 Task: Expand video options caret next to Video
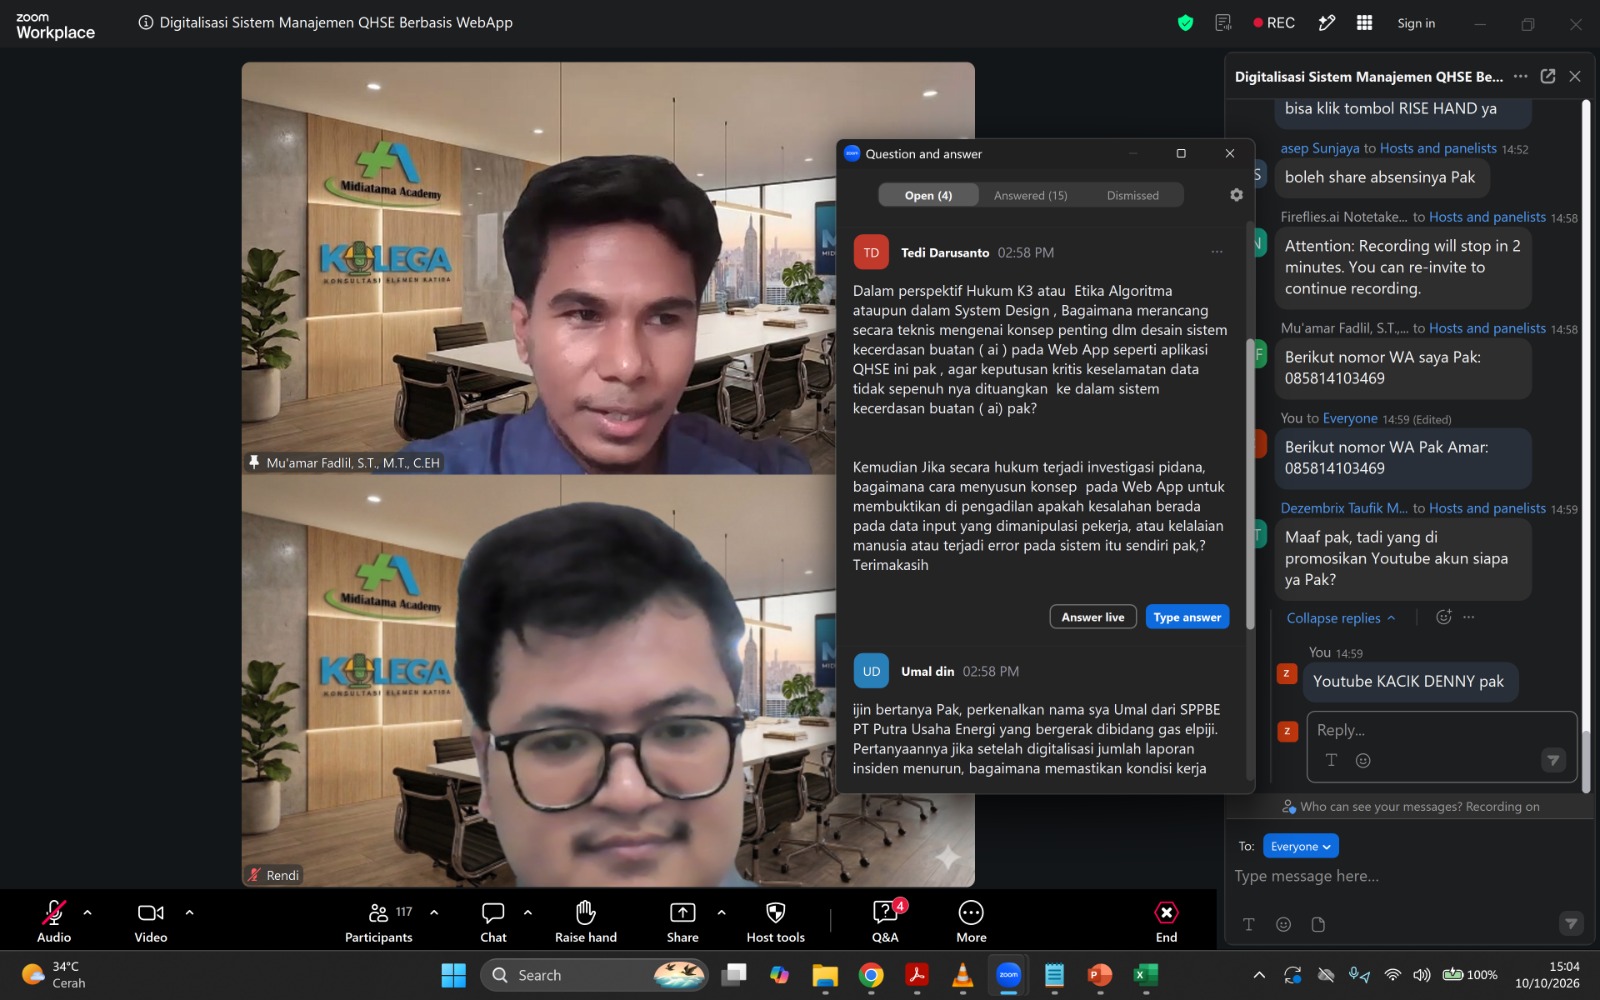click(x=189, y=912)
